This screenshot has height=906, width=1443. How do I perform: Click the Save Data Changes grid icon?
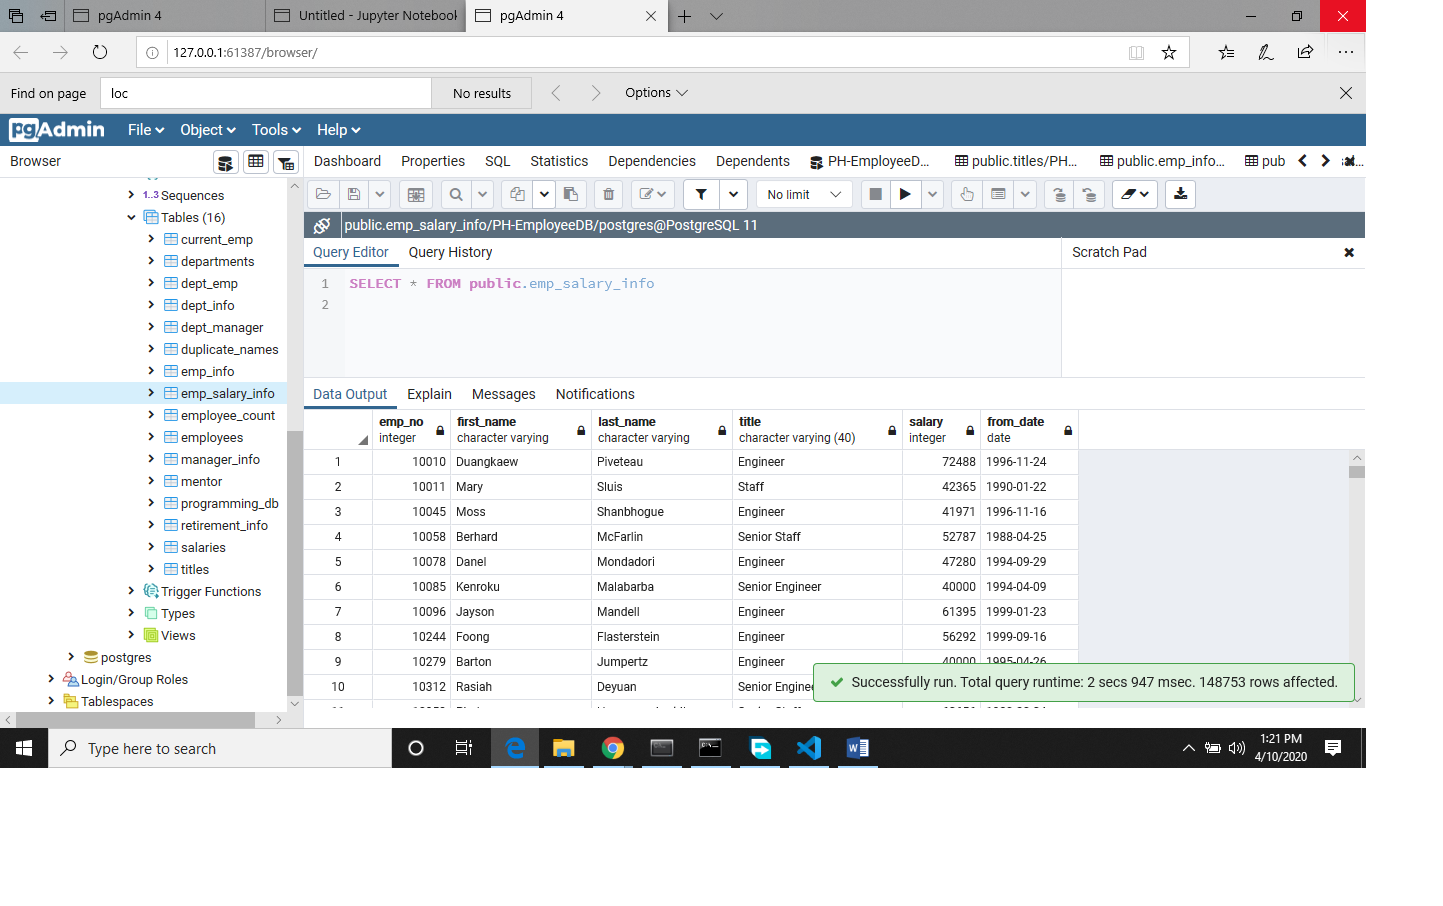(416, 194)
